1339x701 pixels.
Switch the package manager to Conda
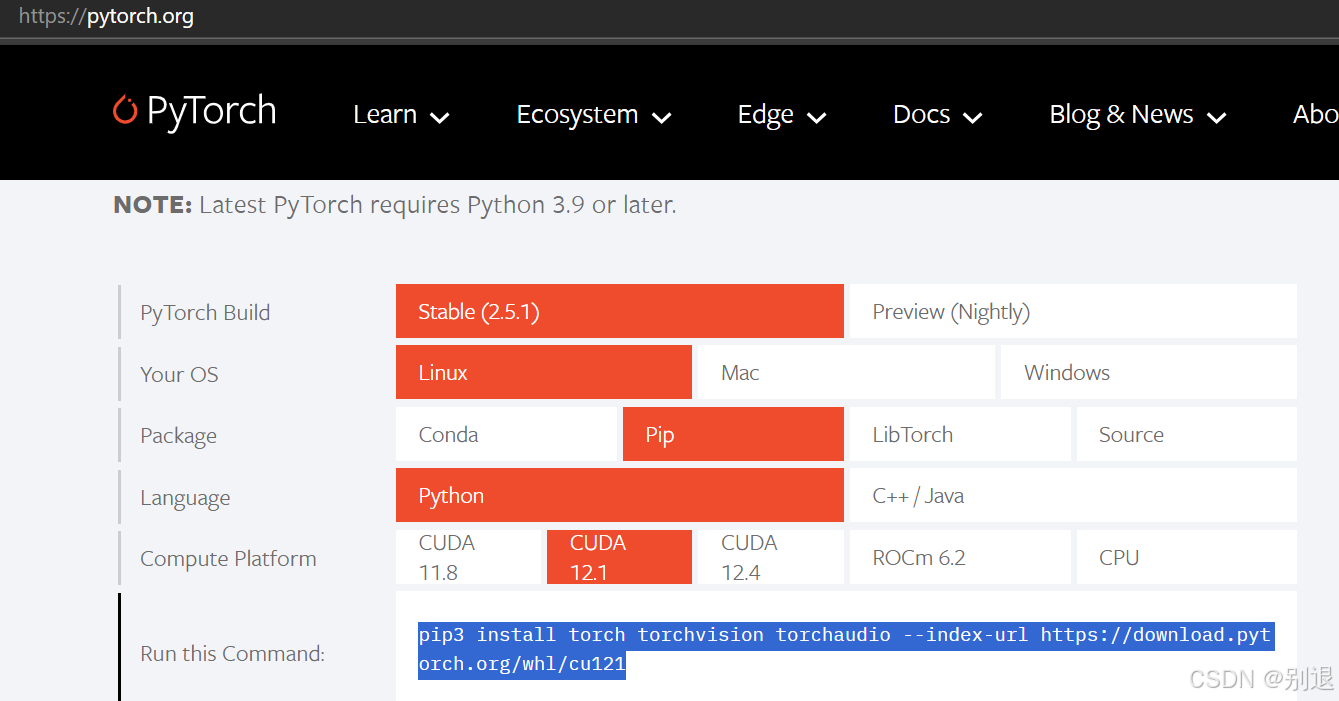(x=506, y=434)
